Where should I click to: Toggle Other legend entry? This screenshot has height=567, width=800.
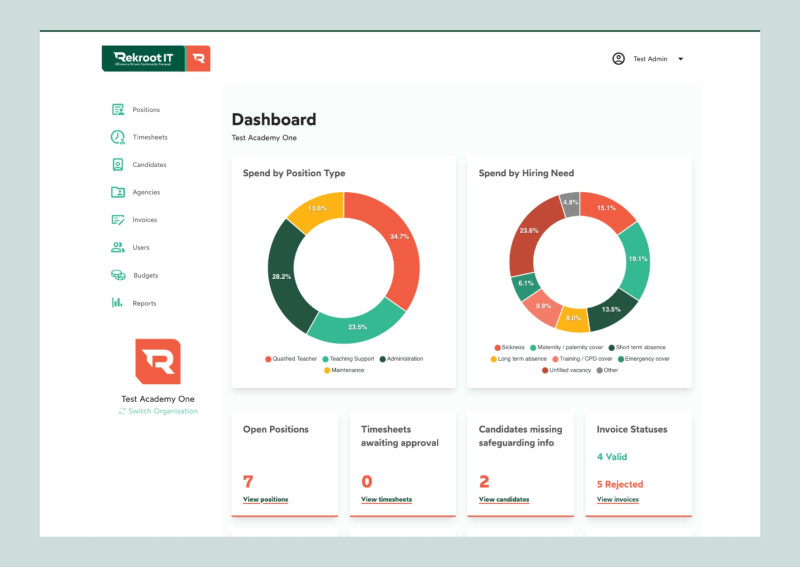pyautogui.click(x=607, y=370)
